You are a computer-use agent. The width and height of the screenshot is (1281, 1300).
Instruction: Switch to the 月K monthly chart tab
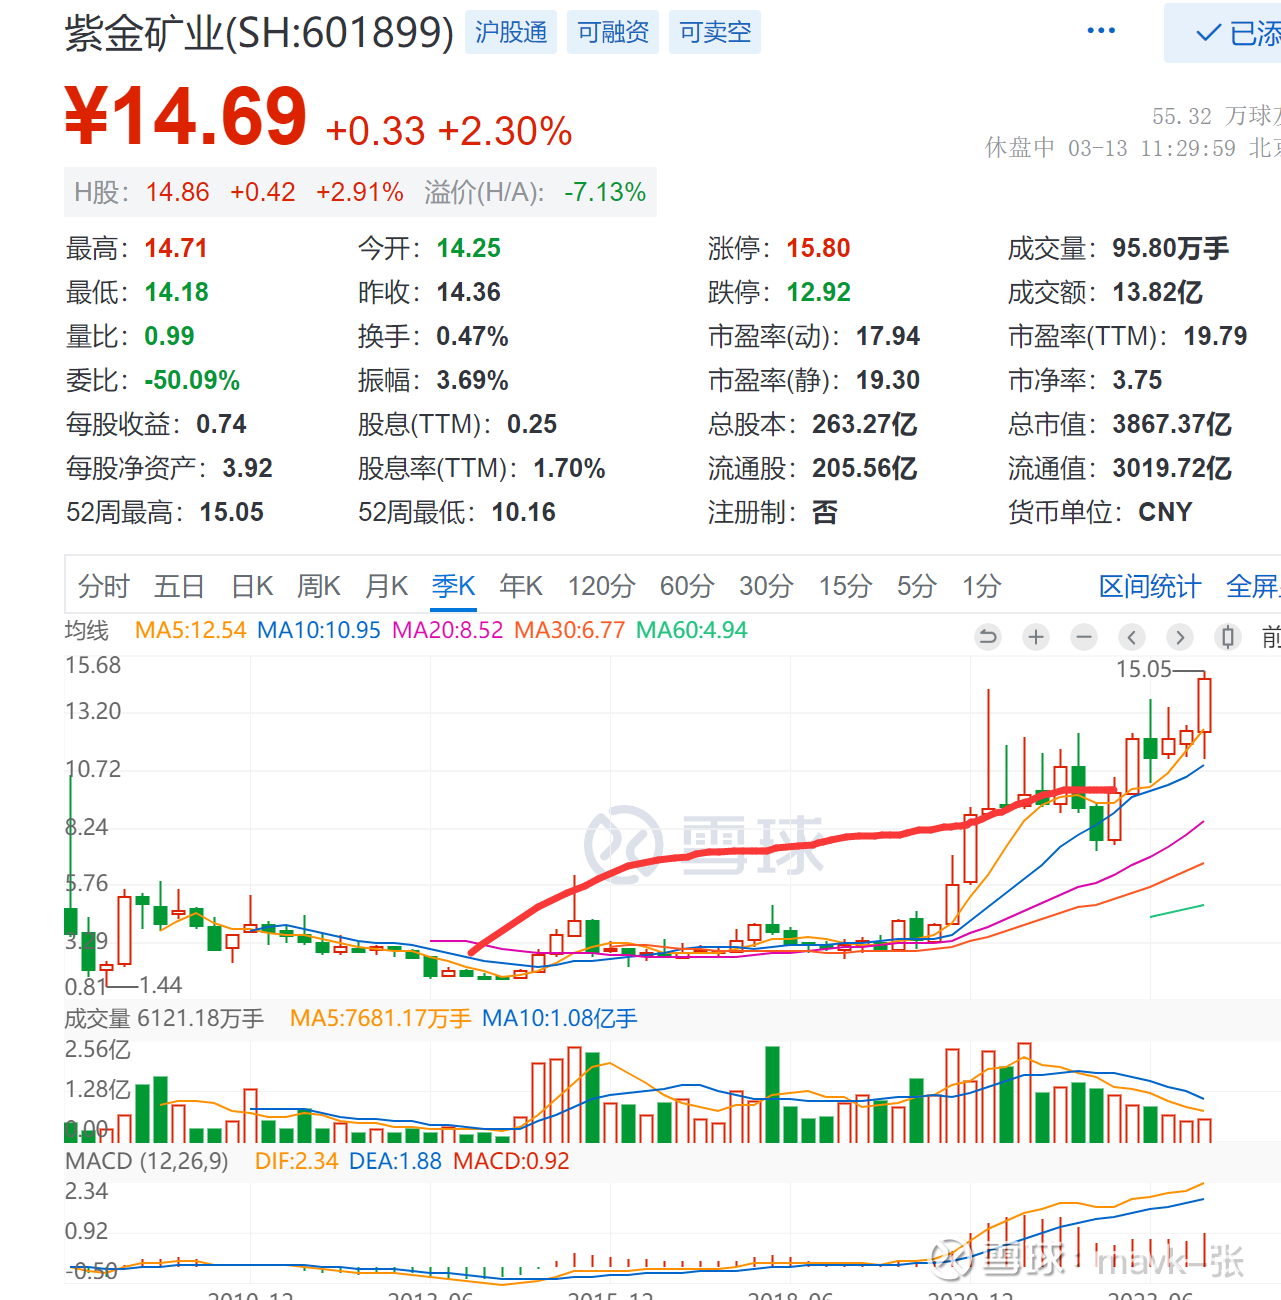[385, 587]
